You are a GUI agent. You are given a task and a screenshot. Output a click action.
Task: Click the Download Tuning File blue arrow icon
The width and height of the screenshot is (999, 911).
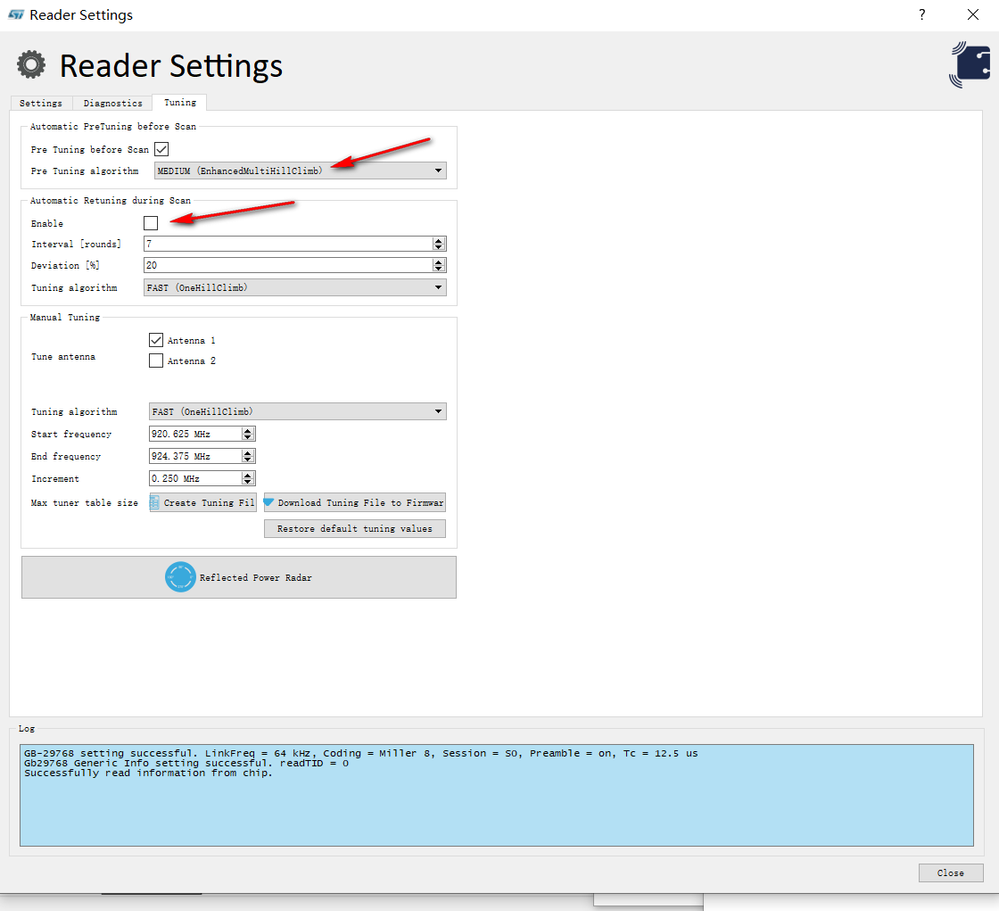(x=269, y=502)
